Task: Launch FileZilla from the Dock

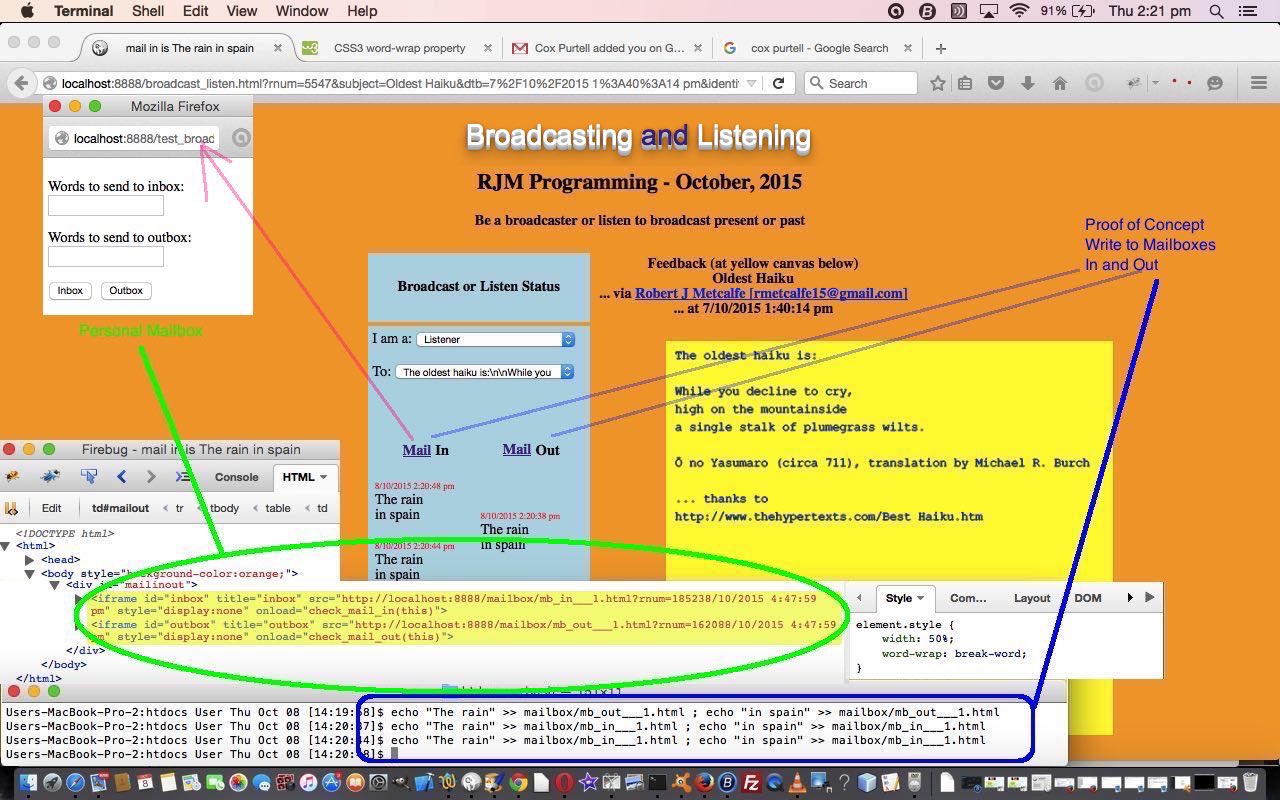Action: click(750, 783)
